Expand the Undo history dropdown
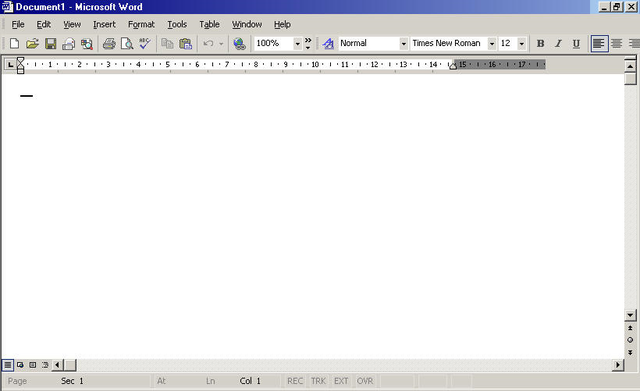This screenshot has height=391, width=640. pos(221,43)
